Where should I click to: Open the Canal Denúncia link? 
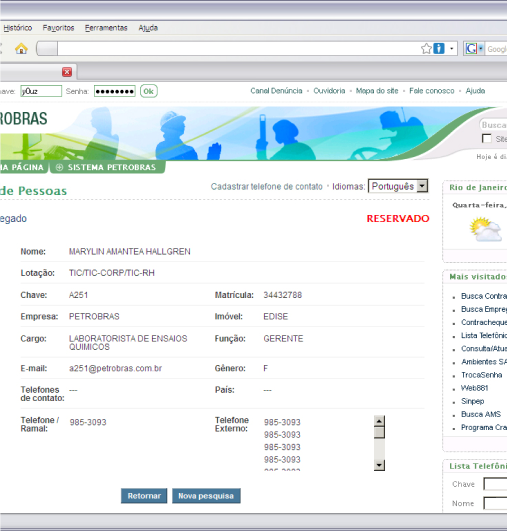pyautogui.click(x=276, y=91)
